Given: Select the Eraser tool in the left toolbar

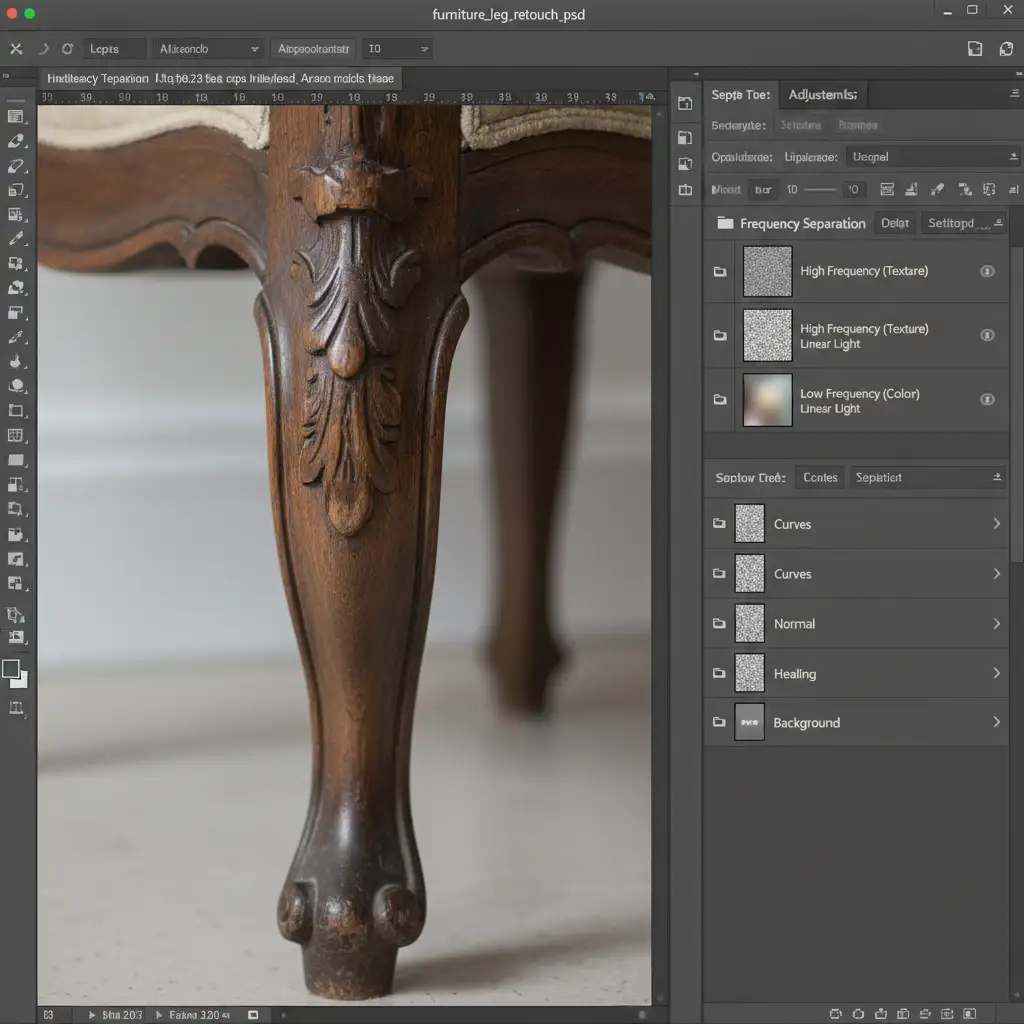Looking at the screenshot, I should (x=16, y=142).
